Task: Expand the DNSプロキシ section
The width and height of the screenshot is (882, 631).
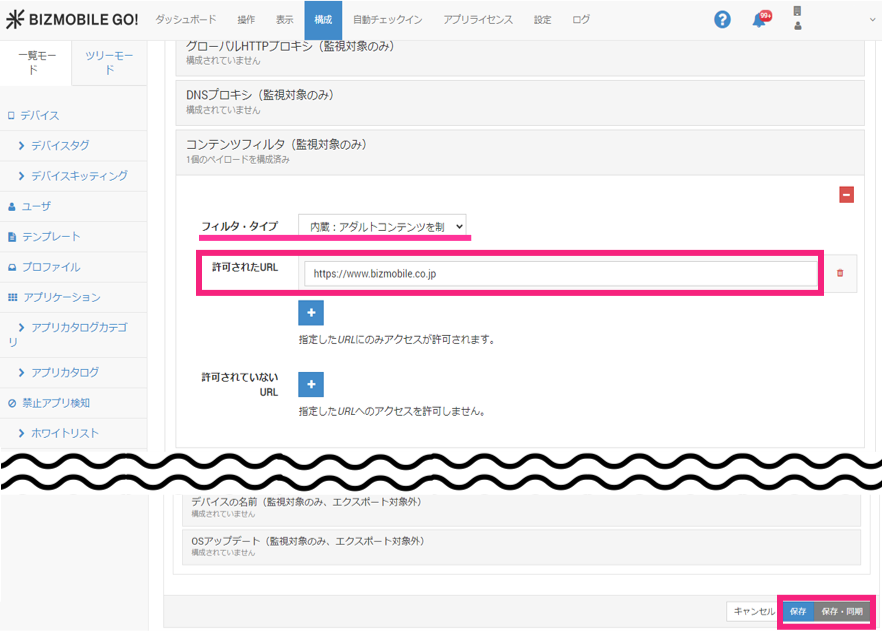Action: (x=519, y=101)
